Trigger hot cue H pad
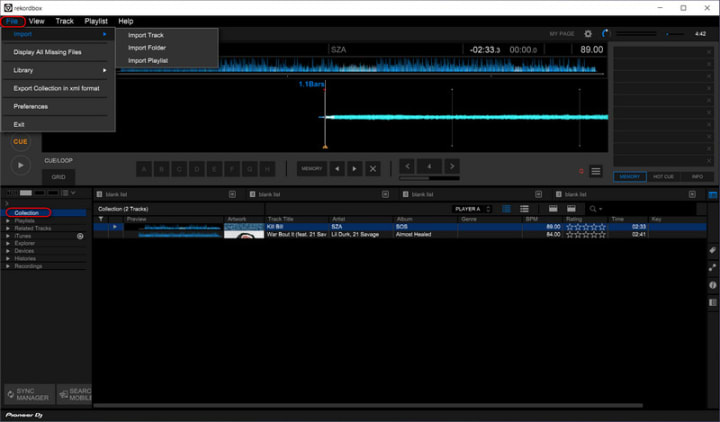Screen dimensions: 720x422 coord(267,169)
